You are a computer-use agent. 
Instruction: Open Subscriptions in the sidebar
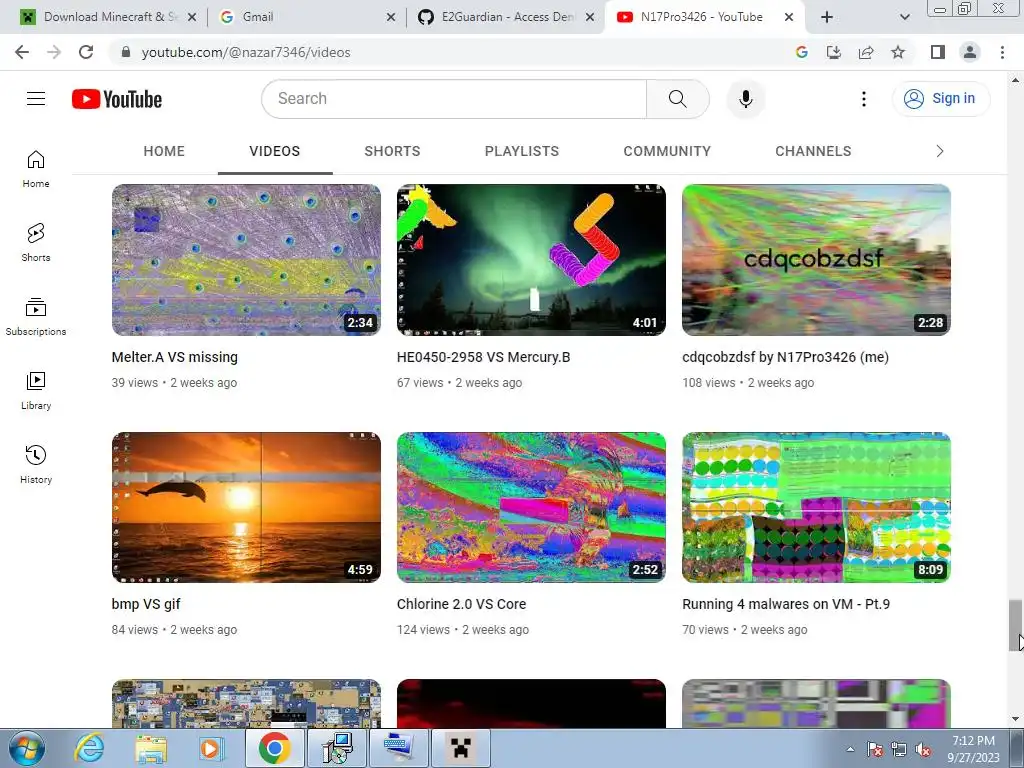click(36, 317)
